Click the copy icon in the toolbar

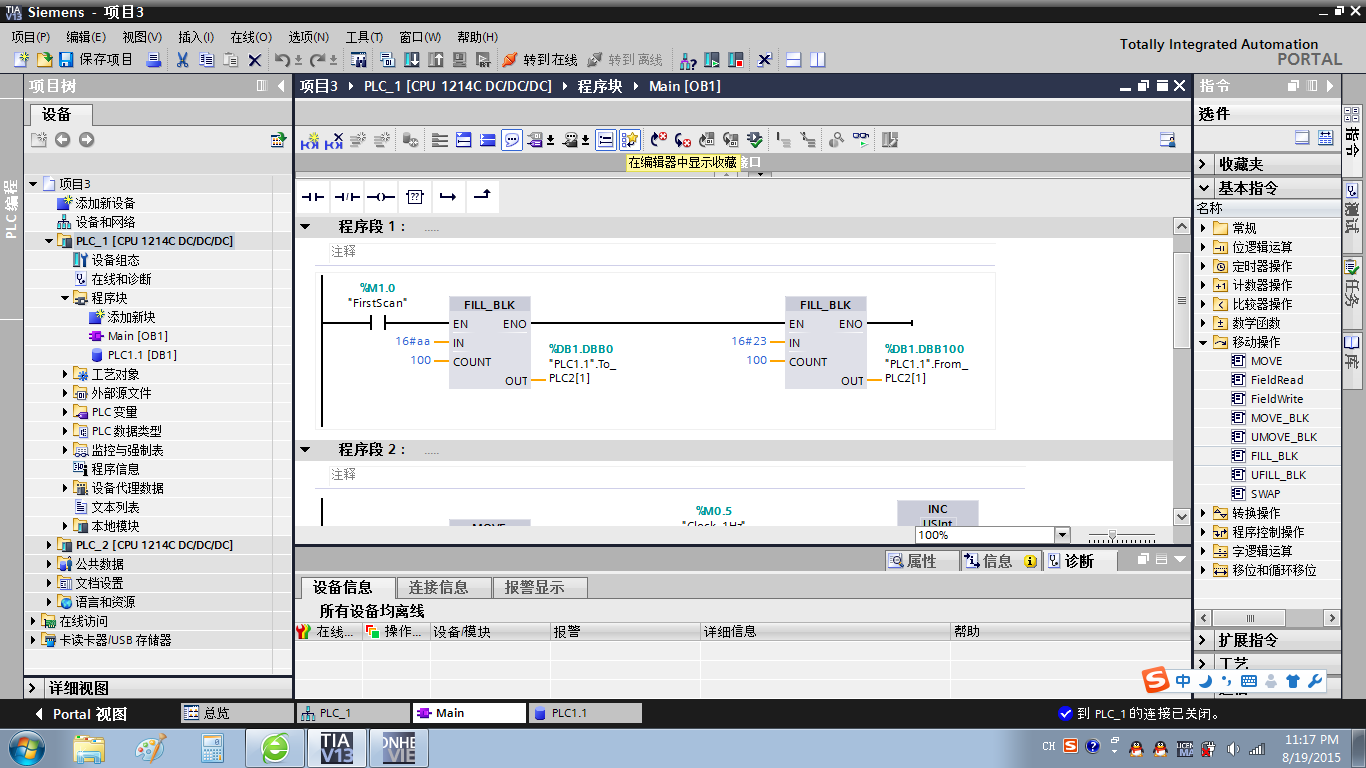(207, 60)
